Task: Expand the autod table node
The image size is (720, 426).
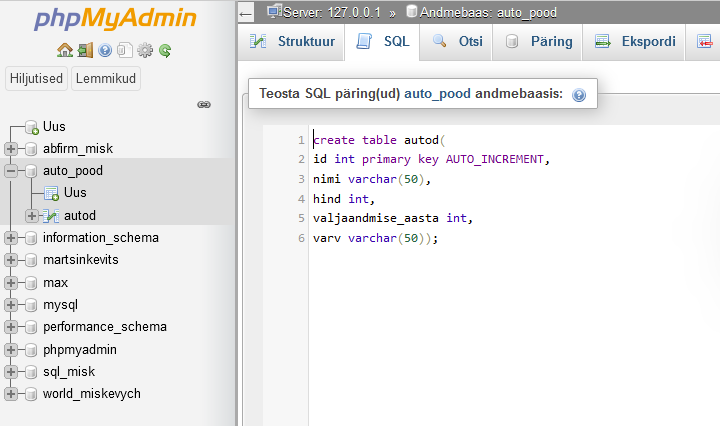Action: click(x=31, y=215)
